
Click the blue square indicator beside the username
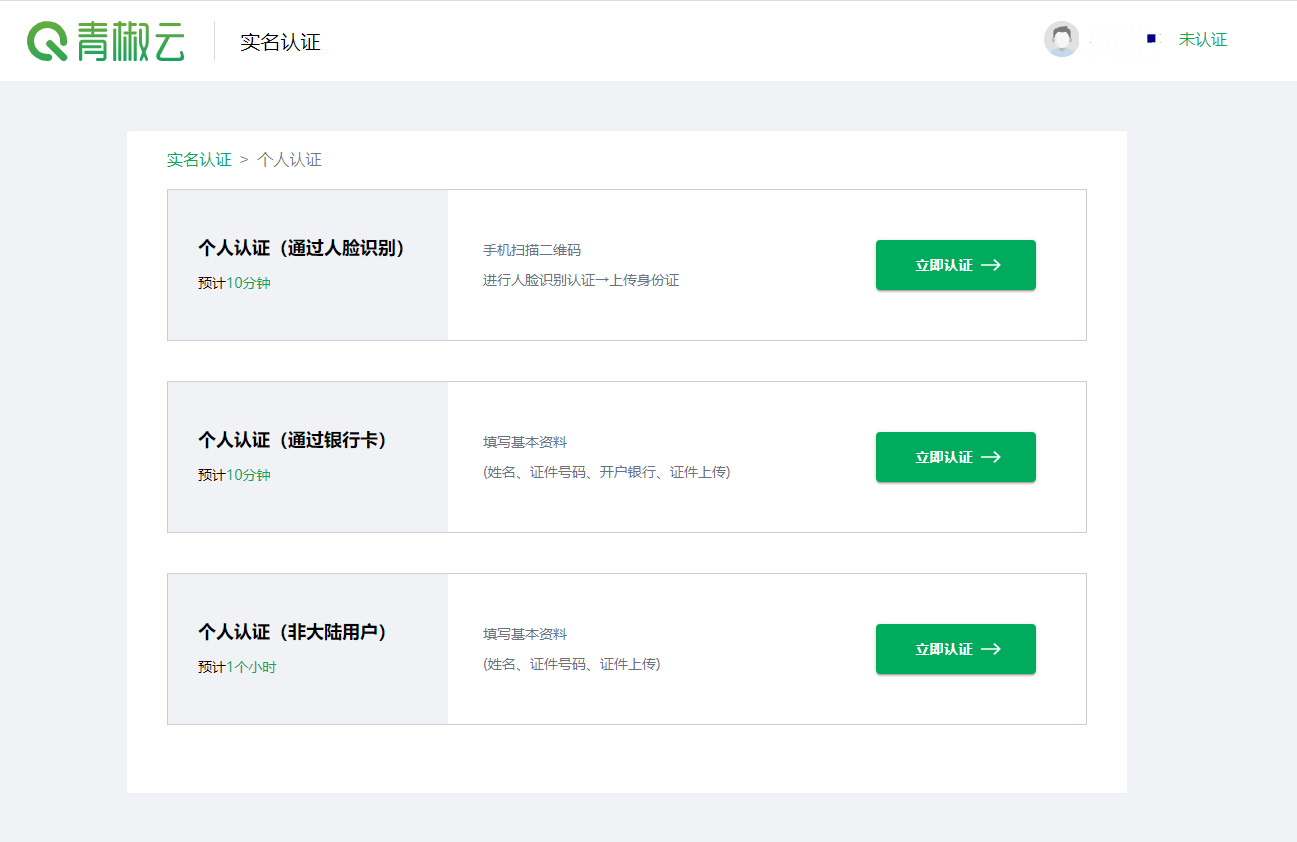click(1151, 38)
